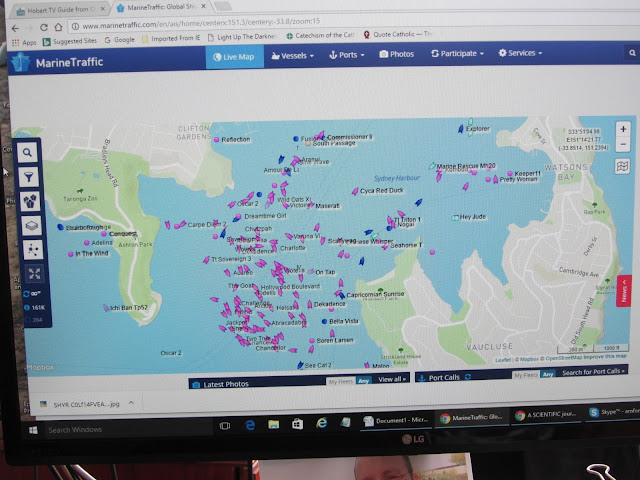
Task: Click the Soren Larsen vessel marker
Action: click(x=312, y=340)
